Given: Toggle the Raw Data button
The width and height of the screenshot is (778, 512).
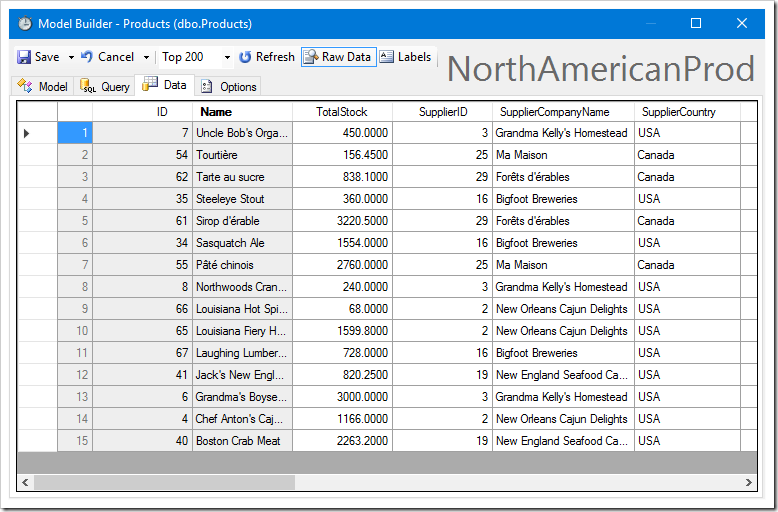Looking at the screenshot, I should pyautogui.click(x=338, y=57).
